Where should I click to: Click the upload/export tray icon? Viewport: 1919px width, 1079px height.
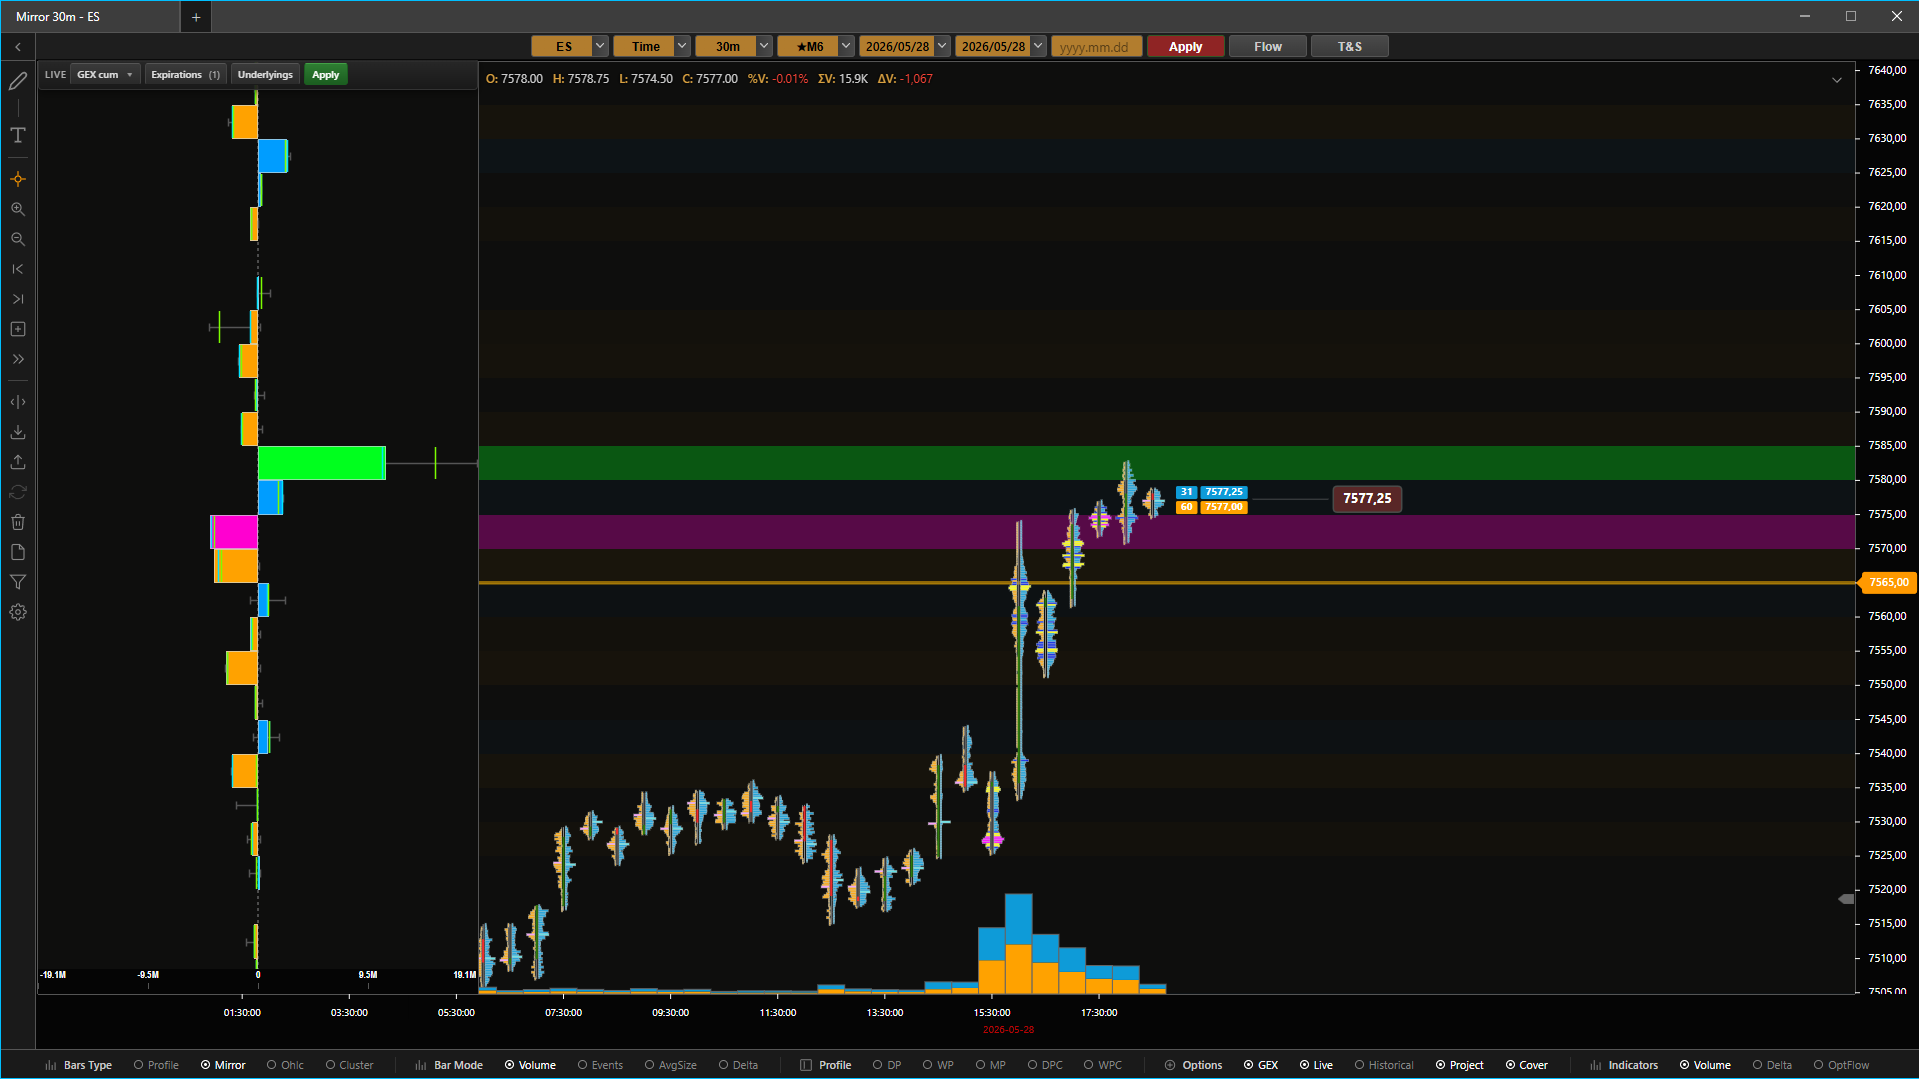[x=18, y=462]
